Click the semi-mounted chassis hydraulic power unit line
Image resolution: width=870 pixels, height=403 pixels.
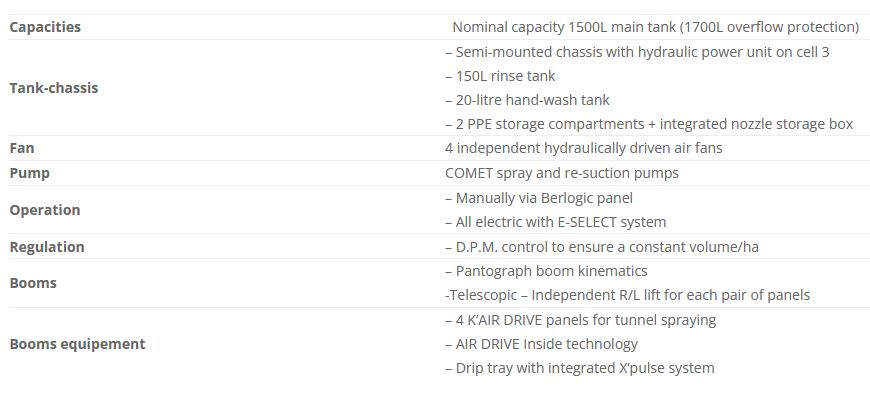[637, 52]
